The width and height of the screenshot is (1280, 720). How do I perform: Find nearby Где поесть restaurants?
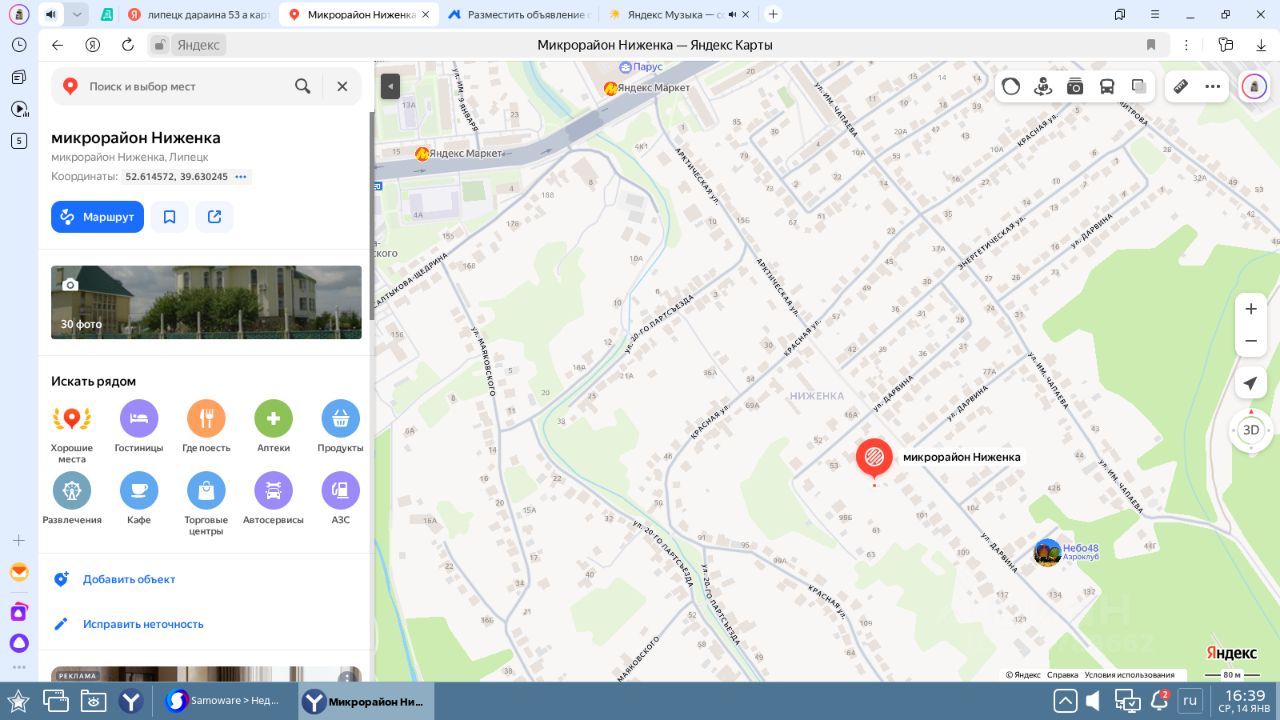pos(206,427)
